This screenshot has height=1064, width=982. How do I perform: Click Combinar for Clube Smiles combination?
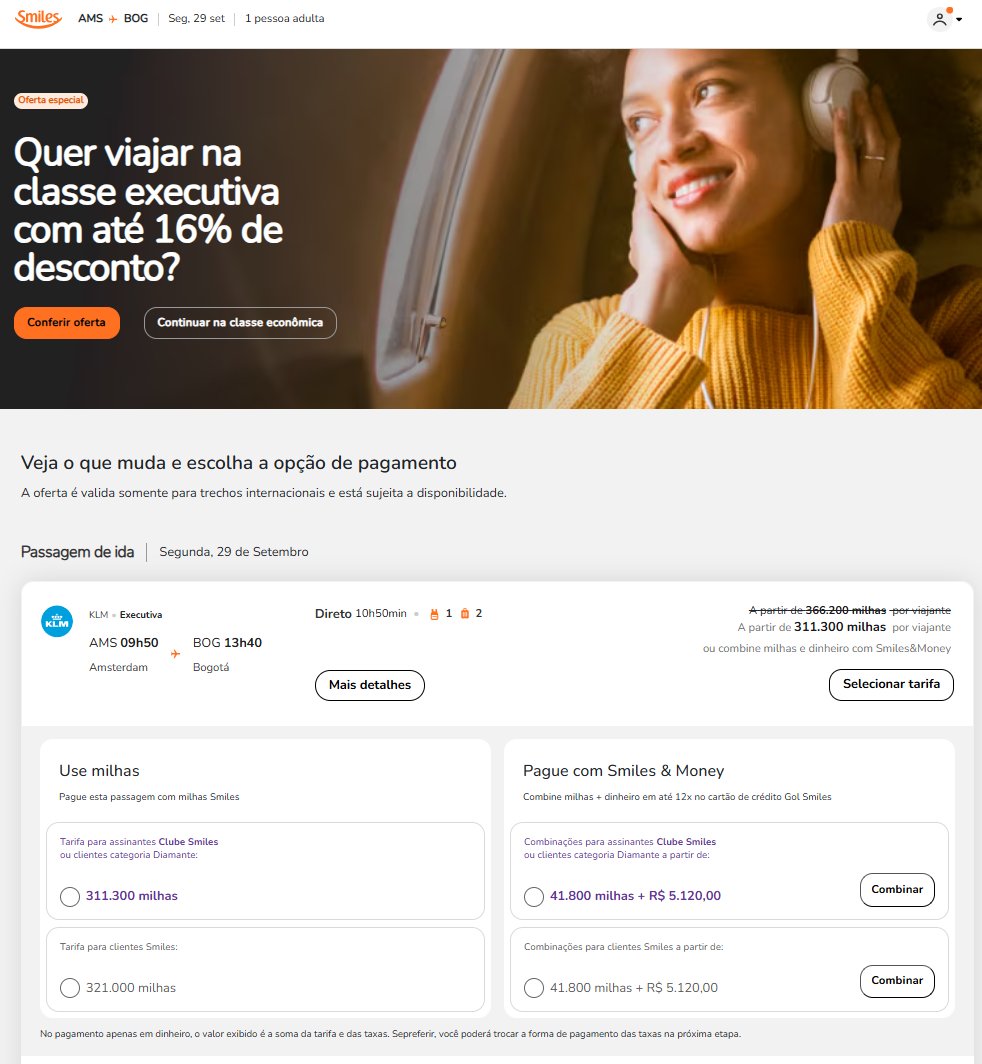(x=897, y=890)
